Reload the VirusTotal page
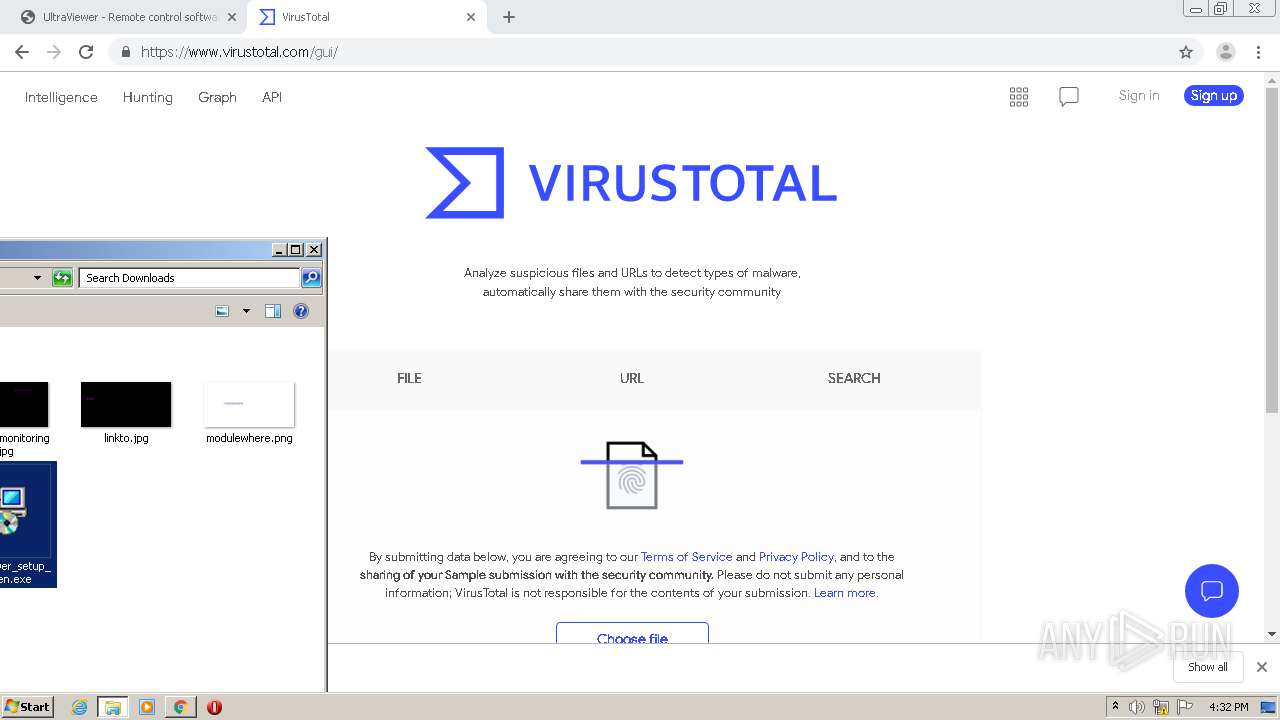The image size is (1280, 720). (86, 52)
